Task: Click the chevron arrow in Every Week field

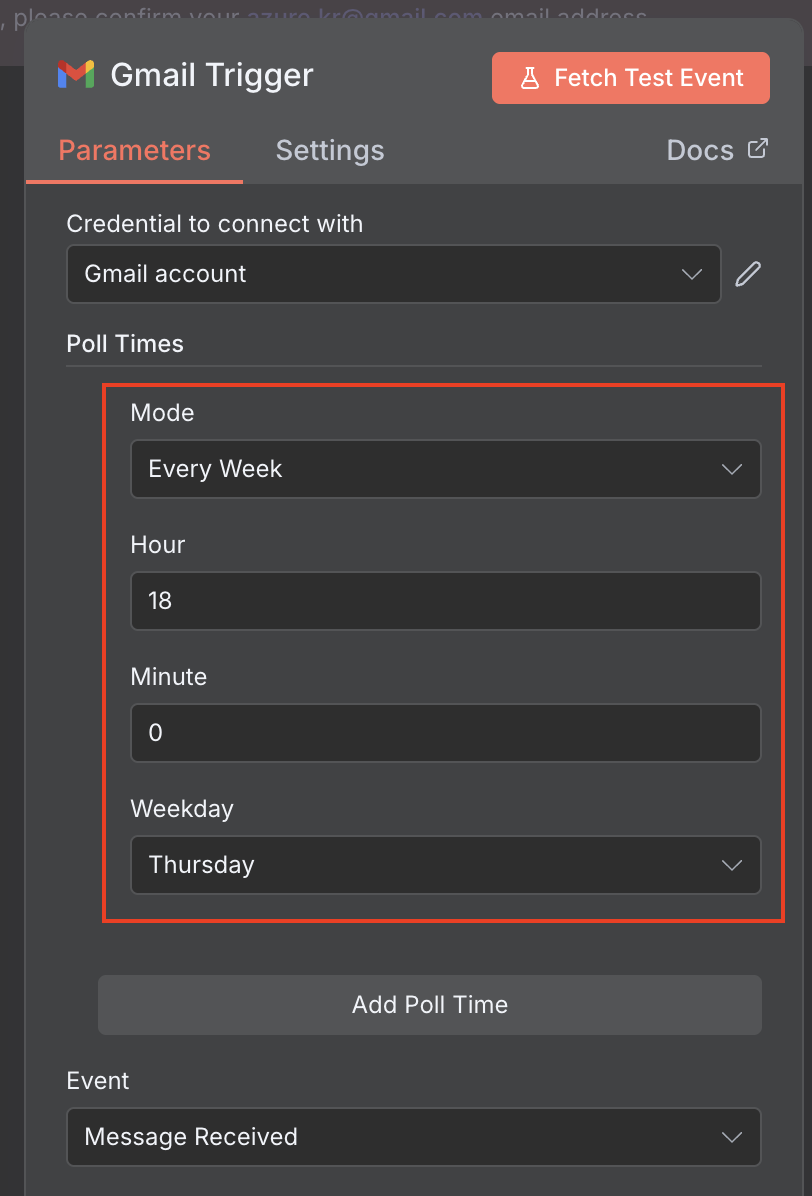Action: coord(732,469)
